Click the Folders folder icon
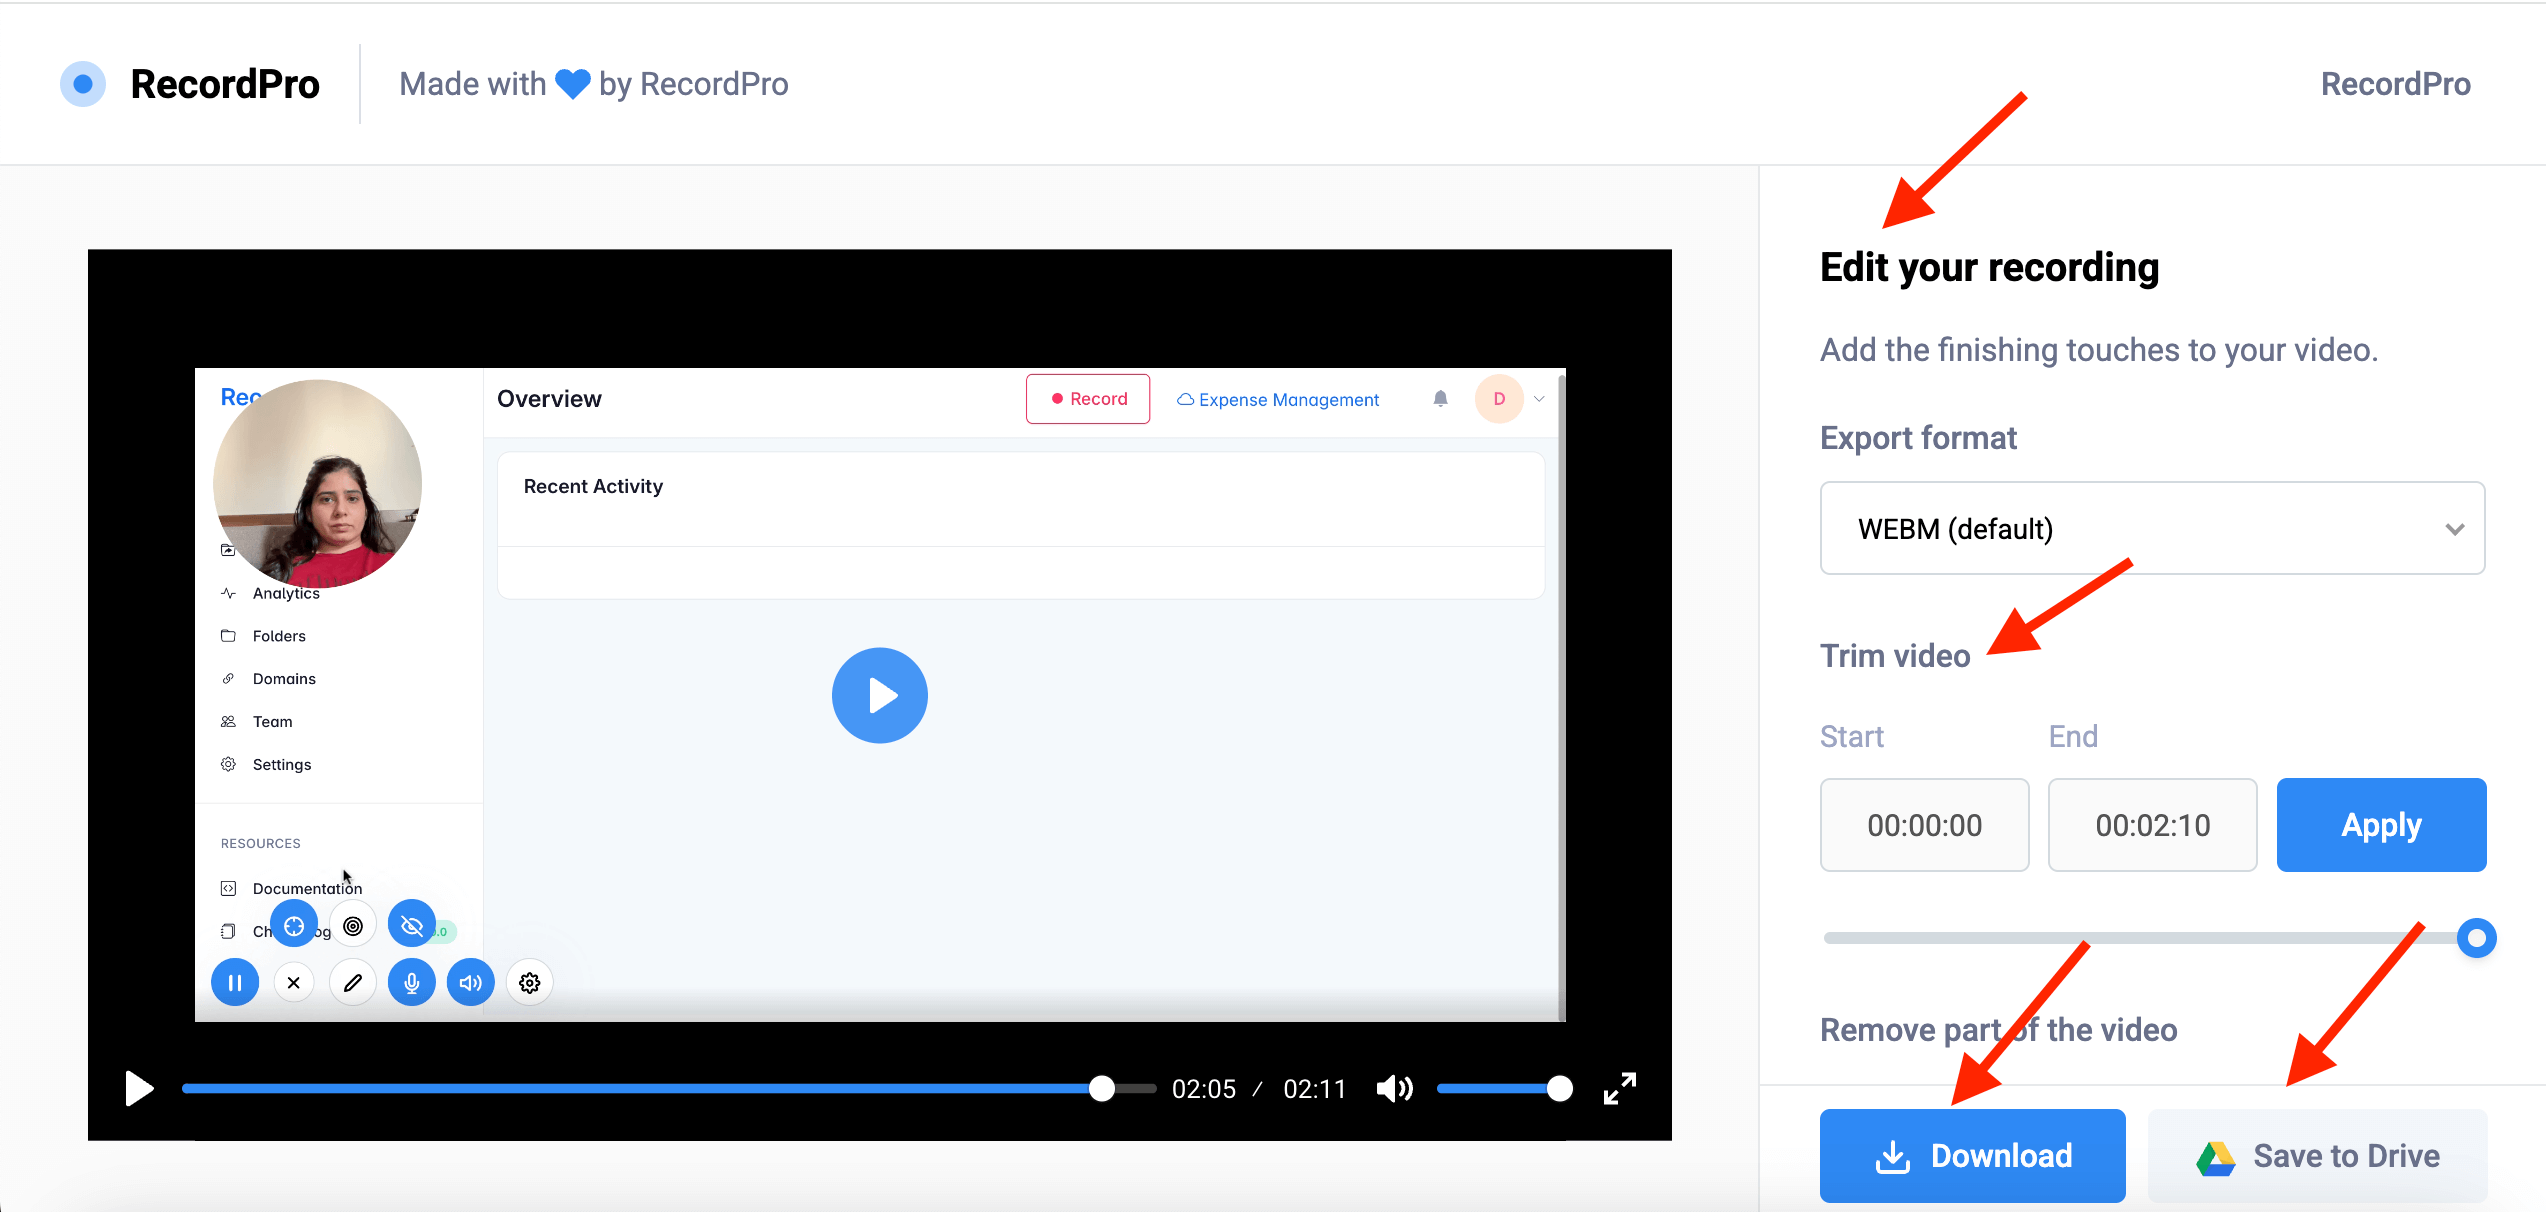 (228, 636)
